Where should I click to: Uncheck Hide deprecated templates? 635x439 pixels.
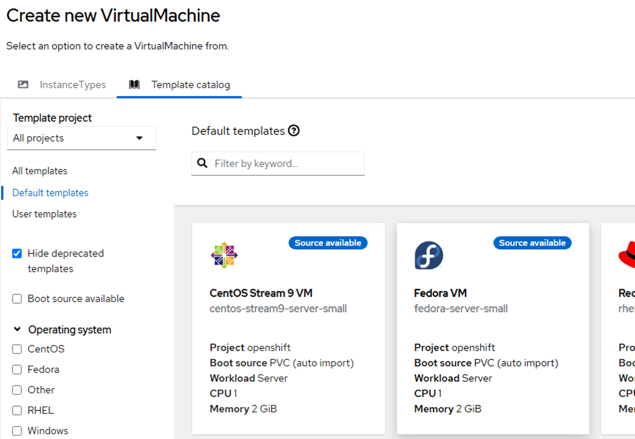point(17,254)
